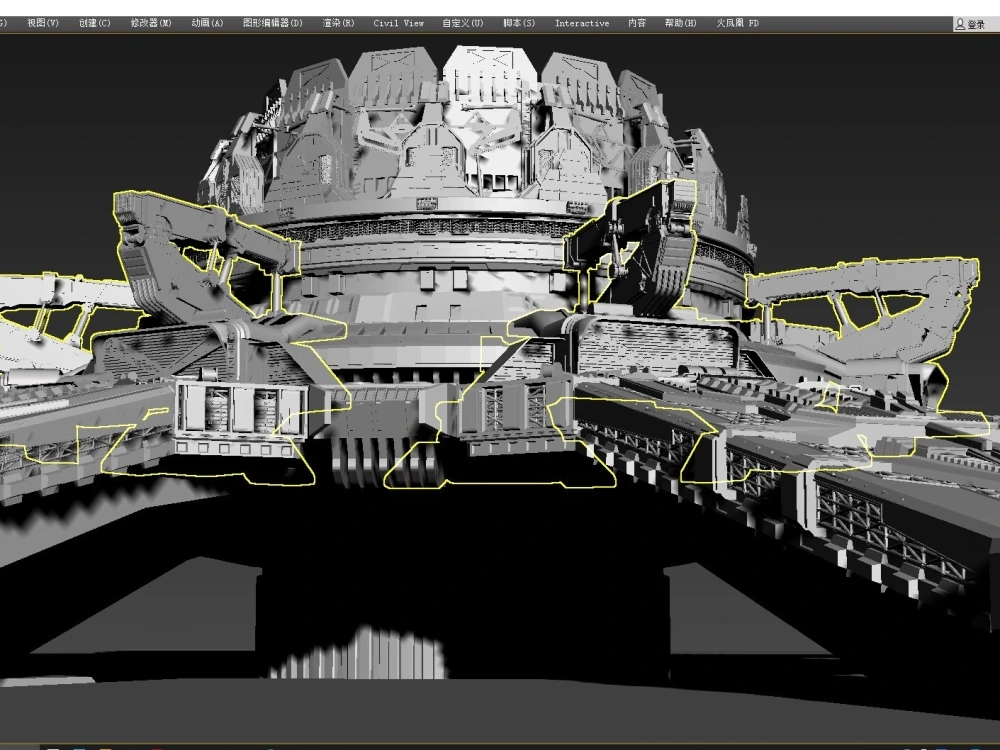The image size is (1000, 750).
Task: Open the 脚本(S) menu
Action: [x=519, y=23]
